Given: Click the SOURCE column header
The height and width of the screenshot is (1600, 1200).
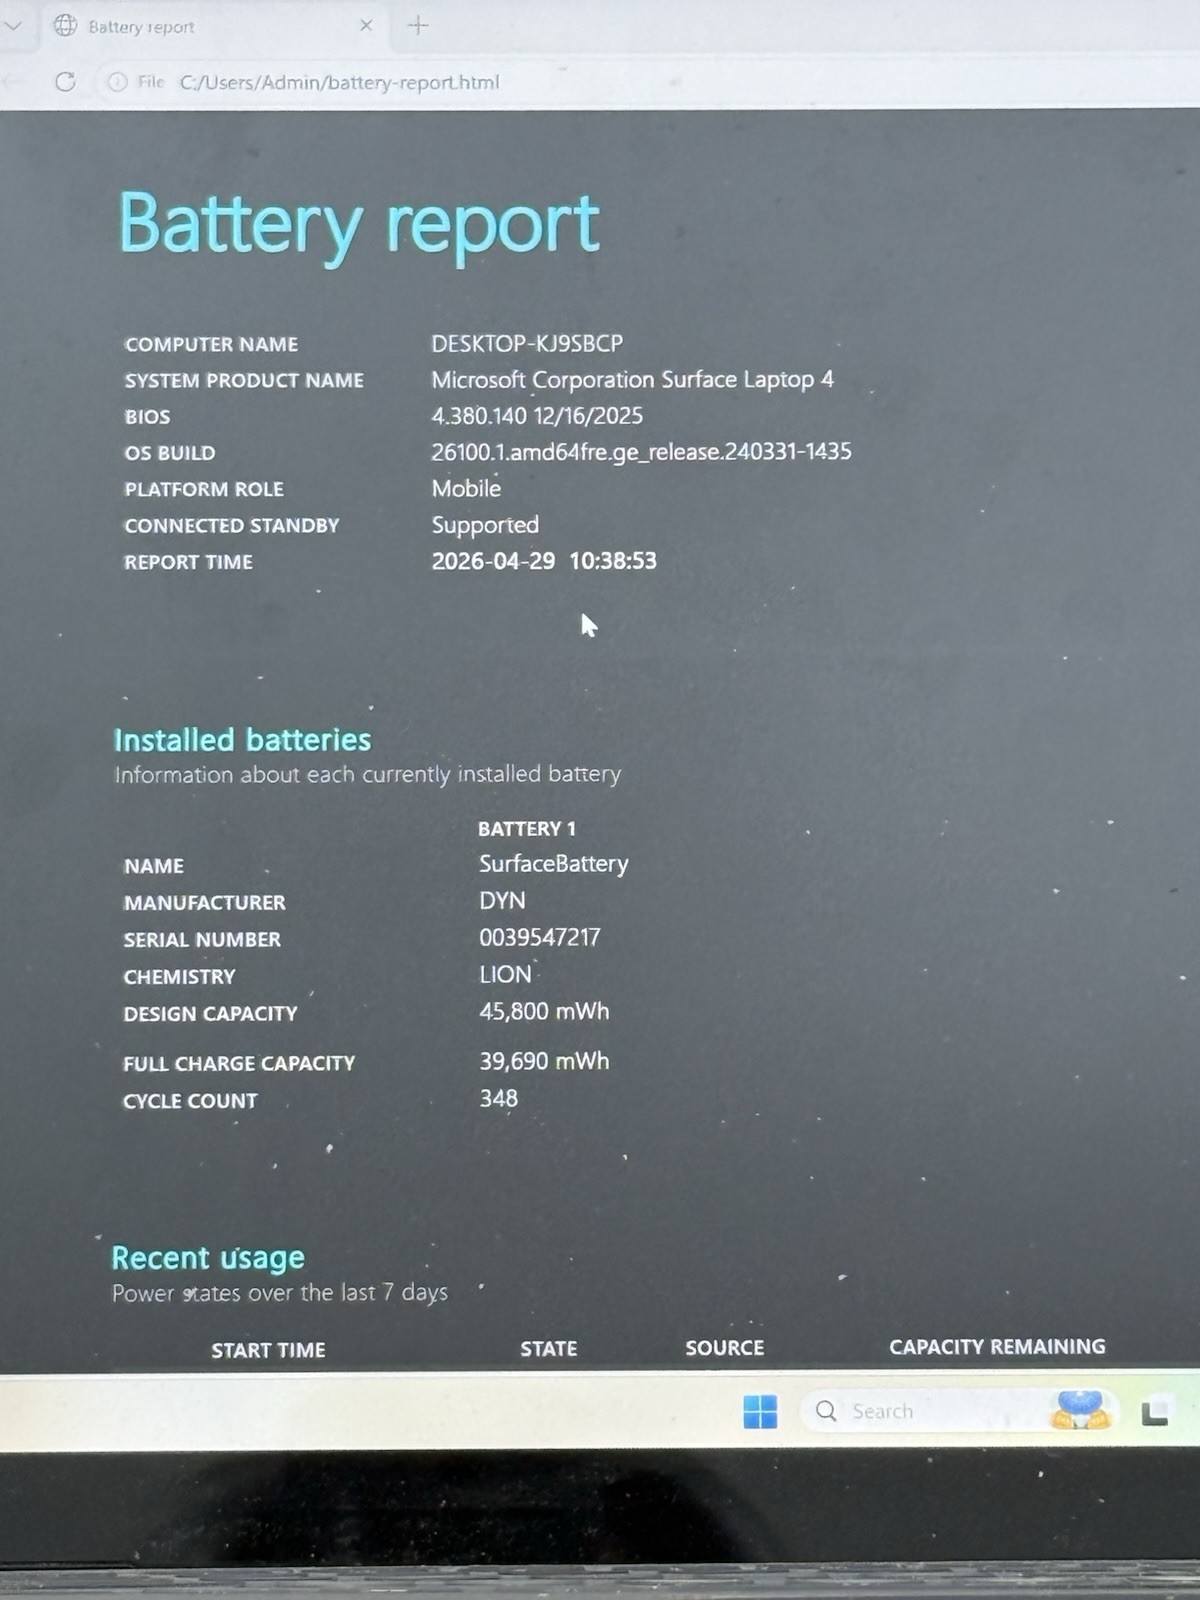Looking at the screenshot, I should coord(724,1348).
